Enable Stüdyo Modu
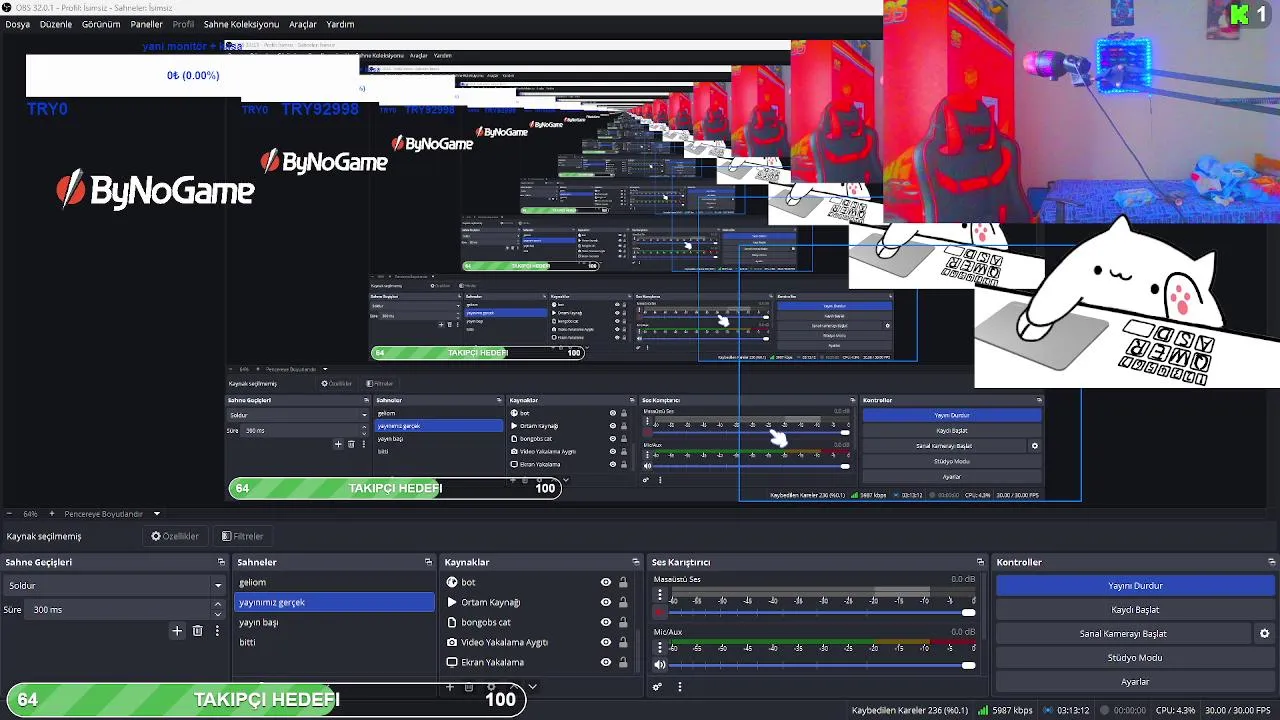 (x=1135, y=657)
